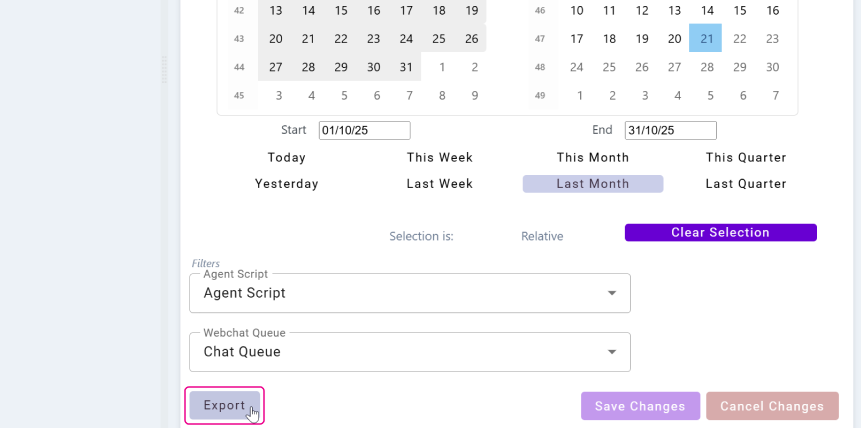Image resolution: width=861 pixels, height=428 pixels.
Task: Click the Start date input field
Action: click(x=364, y=131)
